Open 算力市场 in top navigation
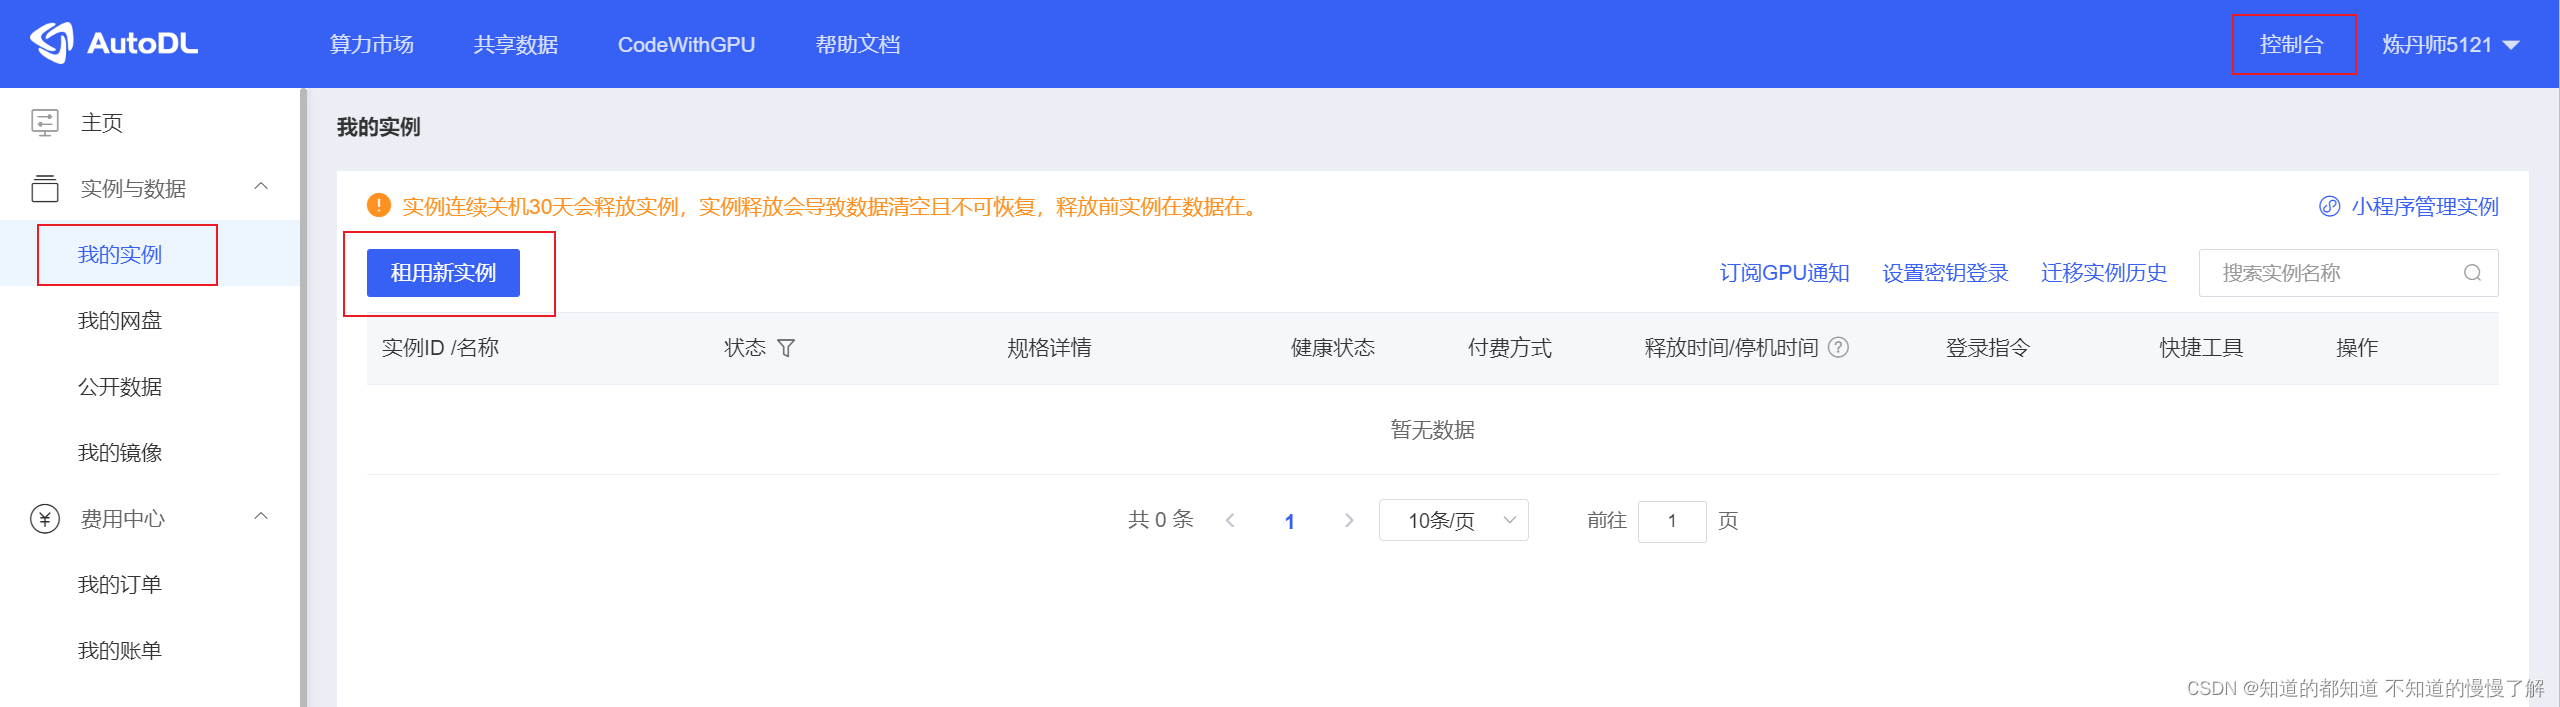The width and height of the screenshot is (2560, 707). [x=371, y=44]
